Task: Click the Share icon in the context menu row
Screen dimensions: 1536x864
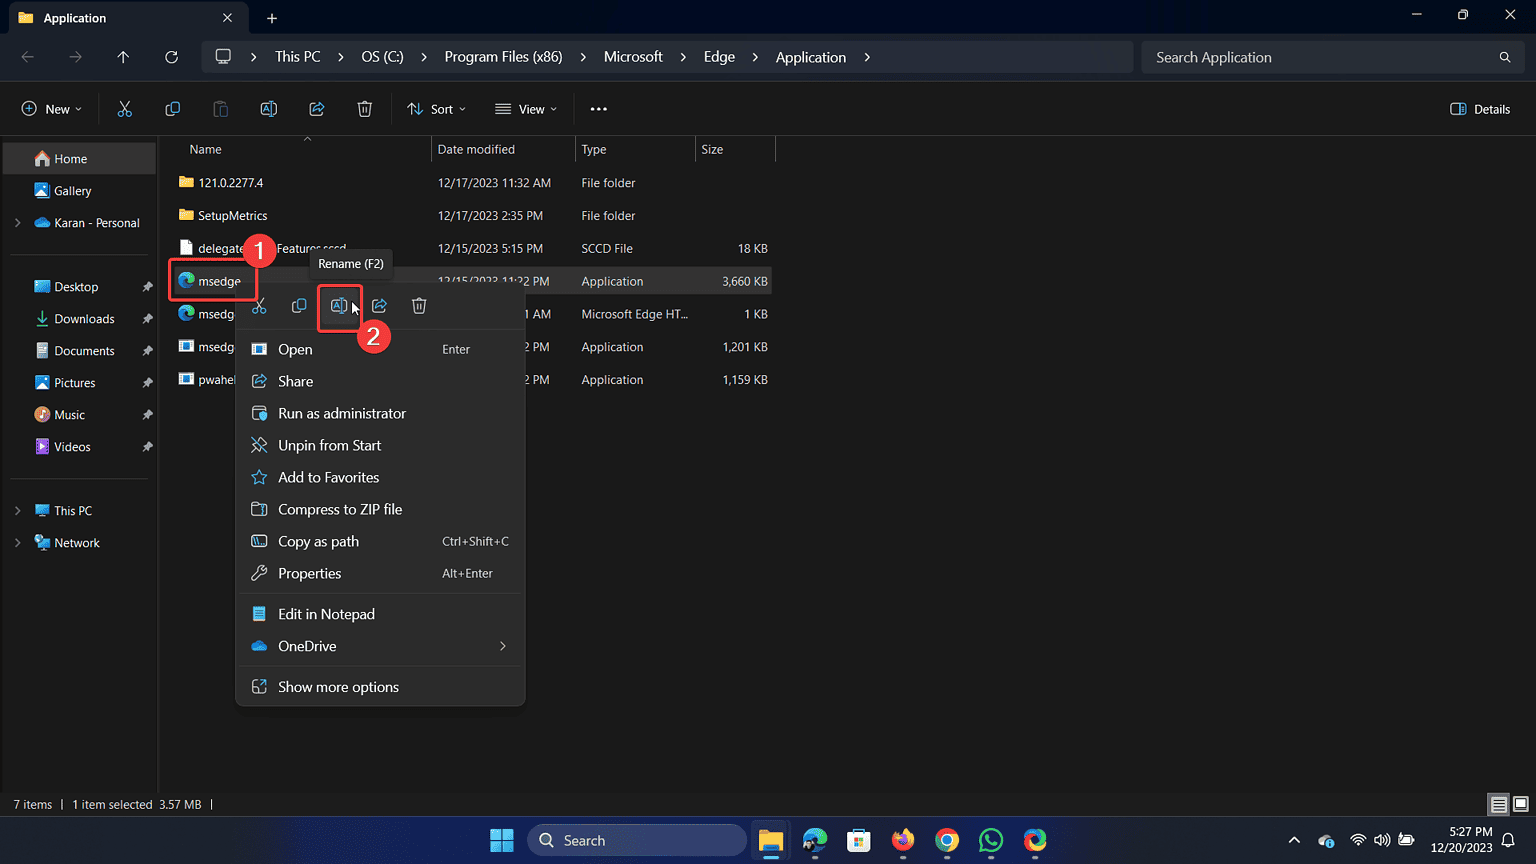Action: click(x=379, y=306)
